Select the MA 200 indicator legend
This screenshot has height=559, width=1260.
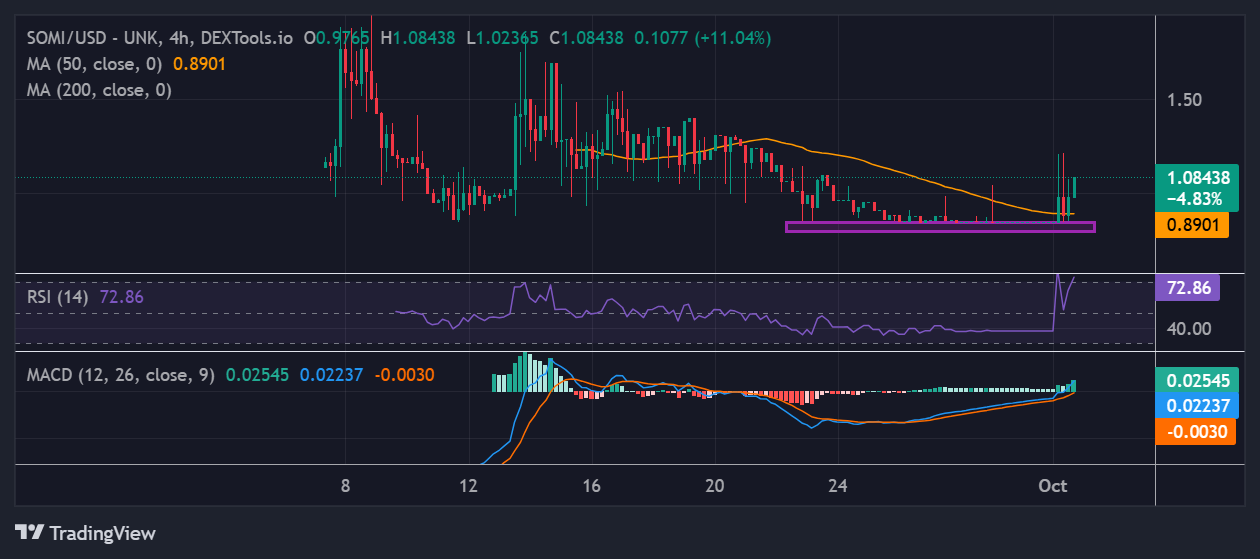point(99,90)
